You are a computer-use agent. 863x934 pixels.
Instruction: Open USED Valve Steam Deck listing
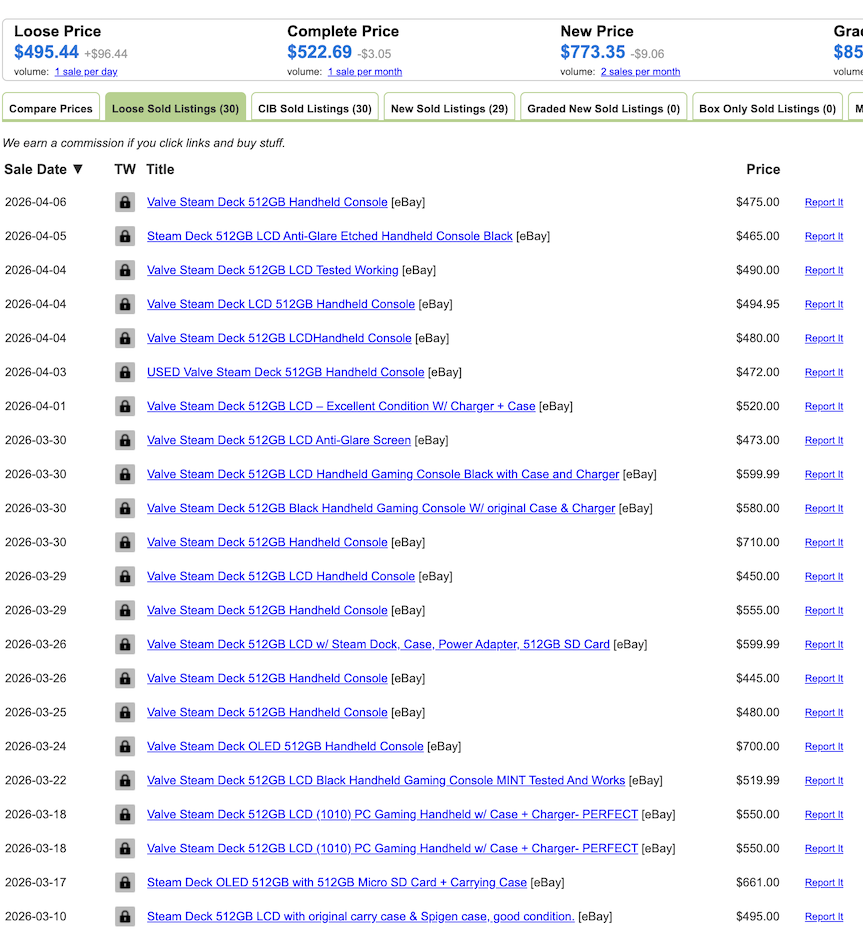tap(285, 372)
